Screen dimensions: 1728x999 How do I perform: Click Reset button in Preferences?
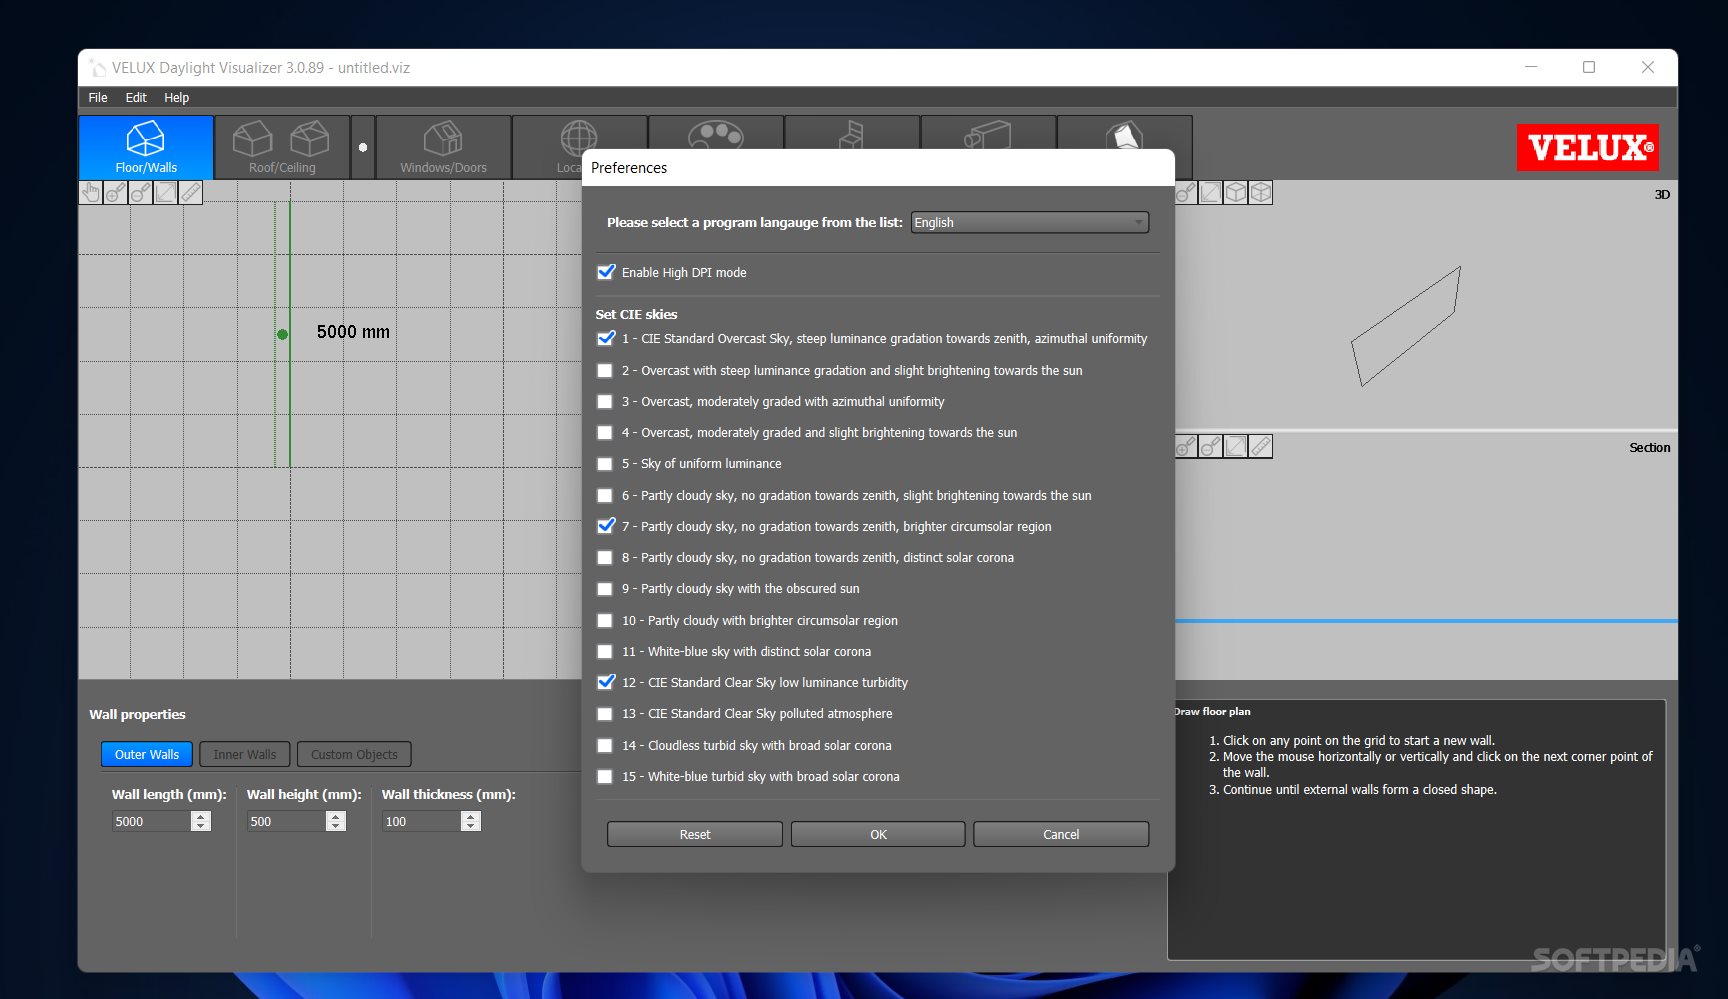[695, 834]
